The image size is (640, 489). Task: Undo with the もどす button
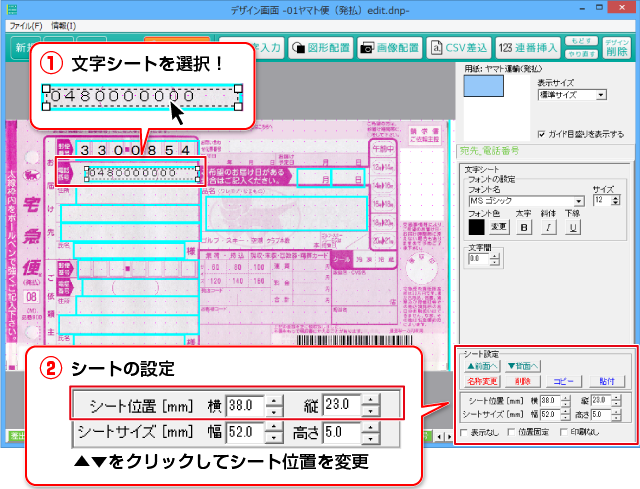pos(581,41)
